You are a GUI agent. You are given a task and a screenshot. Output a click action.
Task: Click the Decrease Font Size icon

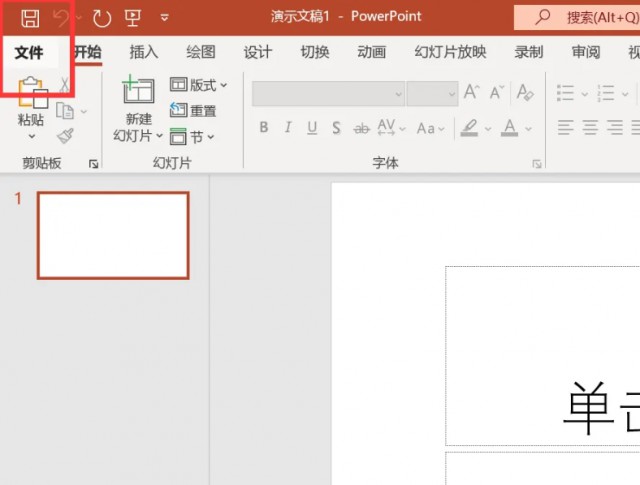click(497, 92)
